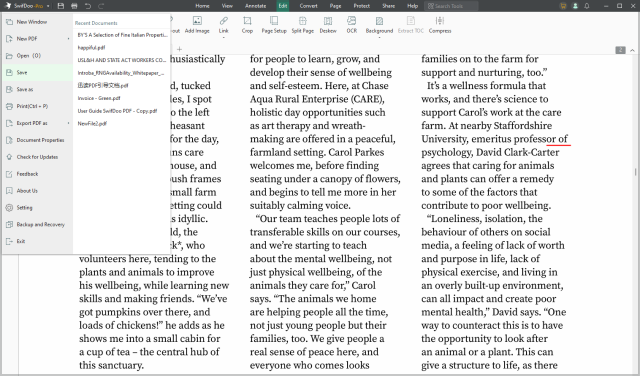The image size is (640, 376).
Task: Click the print icon in title bar
Action: [74, 6]
